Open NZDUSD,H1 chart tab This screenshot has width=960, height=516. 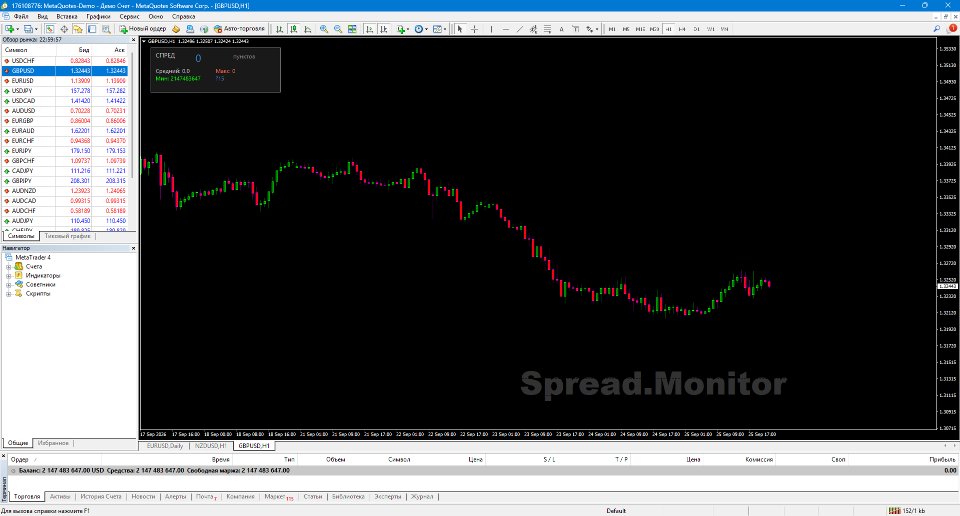211,446
